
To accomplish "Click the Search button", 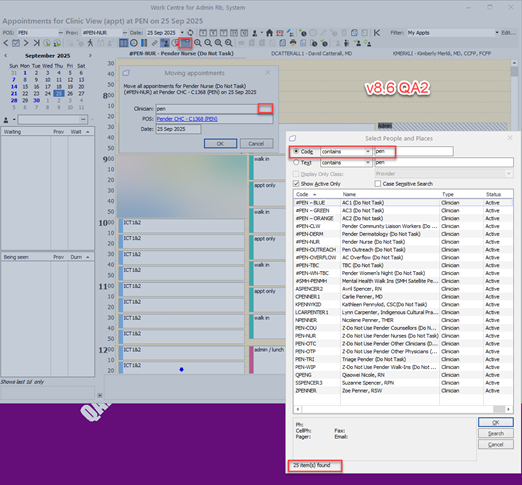I will pos(496,433).
